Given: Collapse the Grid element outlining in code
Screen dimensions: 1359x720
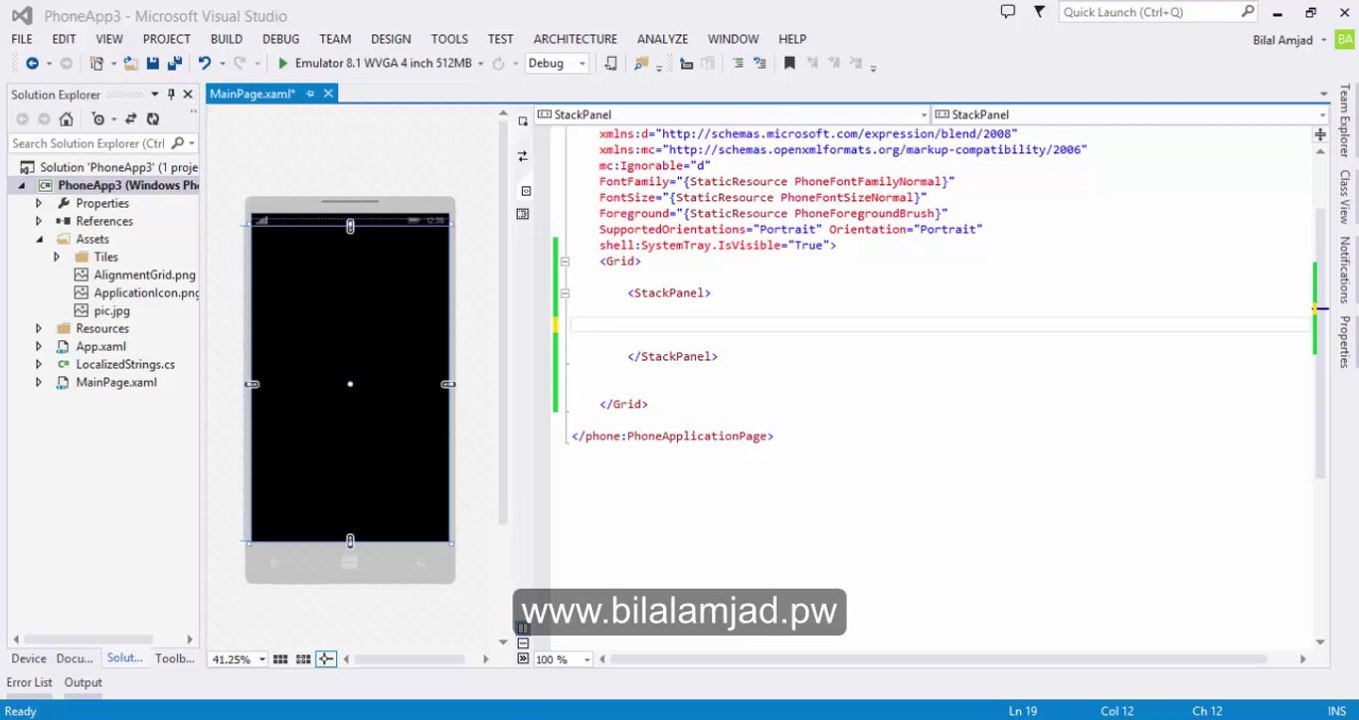Looking at the screenshot, I should point(565,261).
